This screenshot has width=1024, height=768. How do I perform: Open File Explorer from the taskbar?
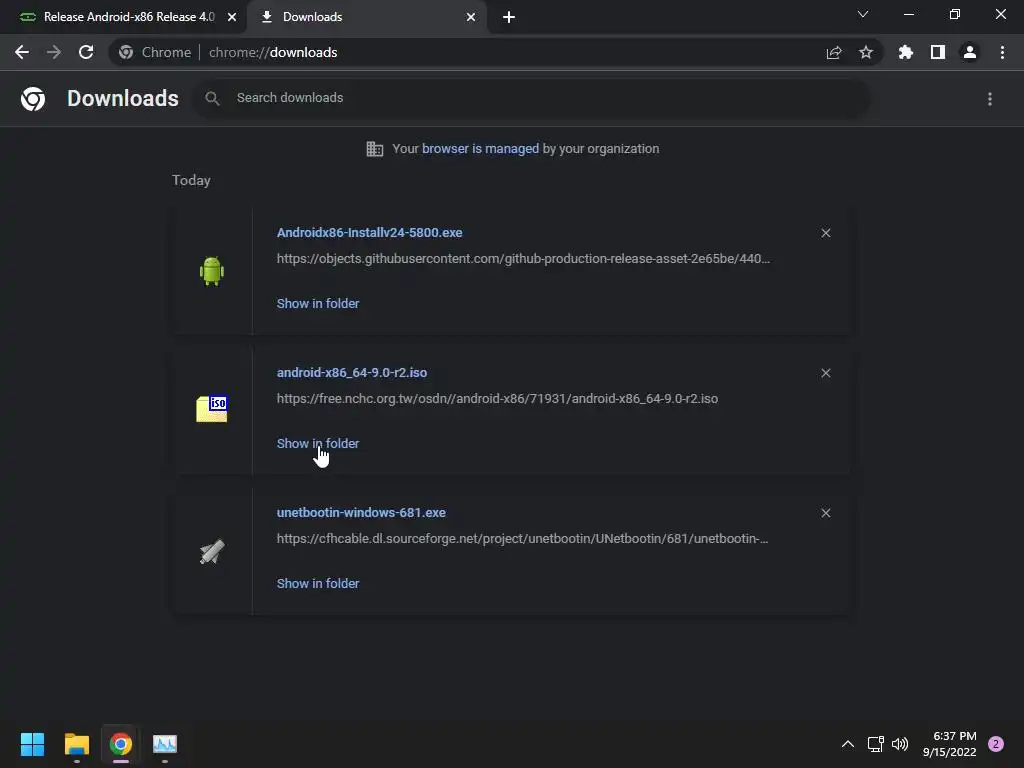click(x=76, y=744)
